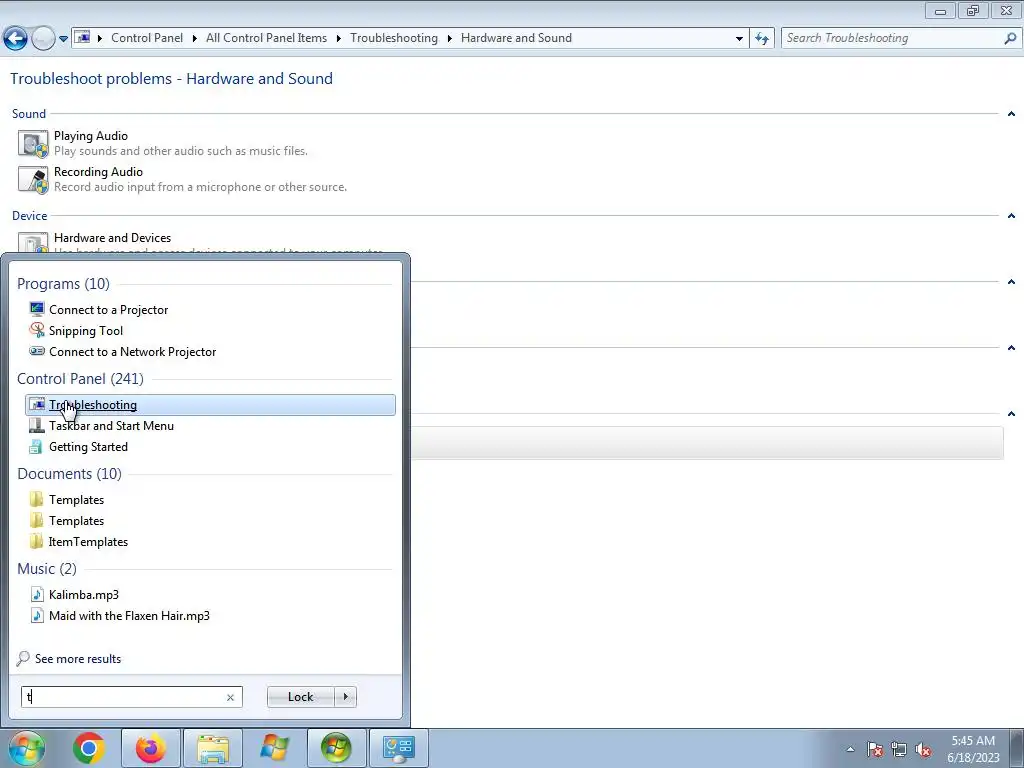Click the ItemTemplates folder icon
1024x768 pixels.
(x=37, y=541)
